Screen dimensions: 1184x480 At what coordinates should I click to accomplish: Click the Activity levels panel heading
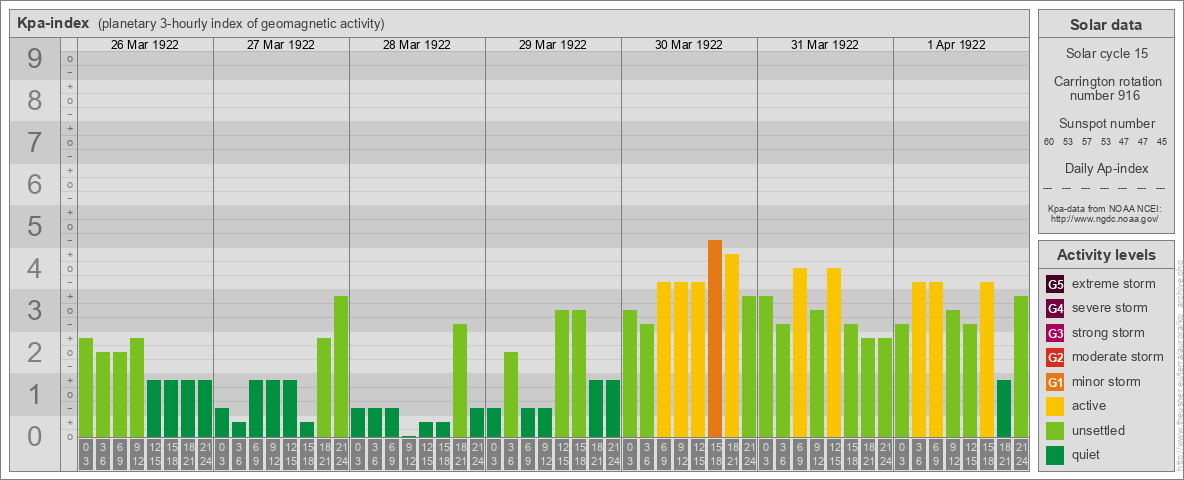pyautogui.click(x=1106, y=255)
